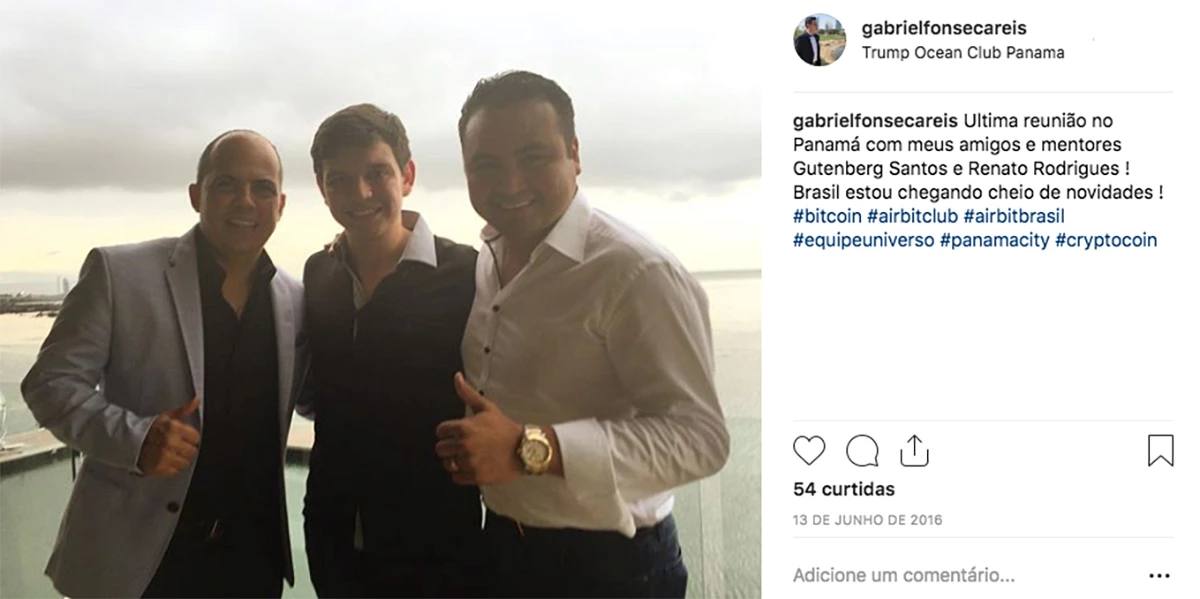Open the three-dot more options menu
This screenshot has width=1200, height=599.
click(1159, 576)
